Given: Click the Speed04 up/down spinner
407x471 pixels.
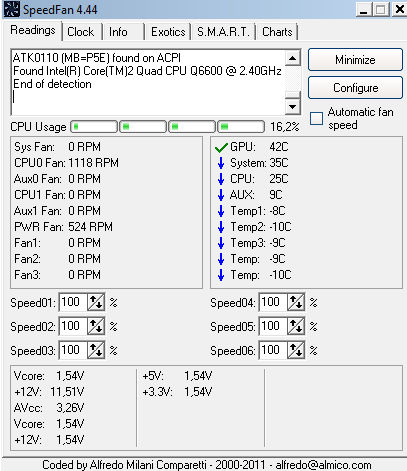Looking at the screenshot, I should tap(296, 302).
